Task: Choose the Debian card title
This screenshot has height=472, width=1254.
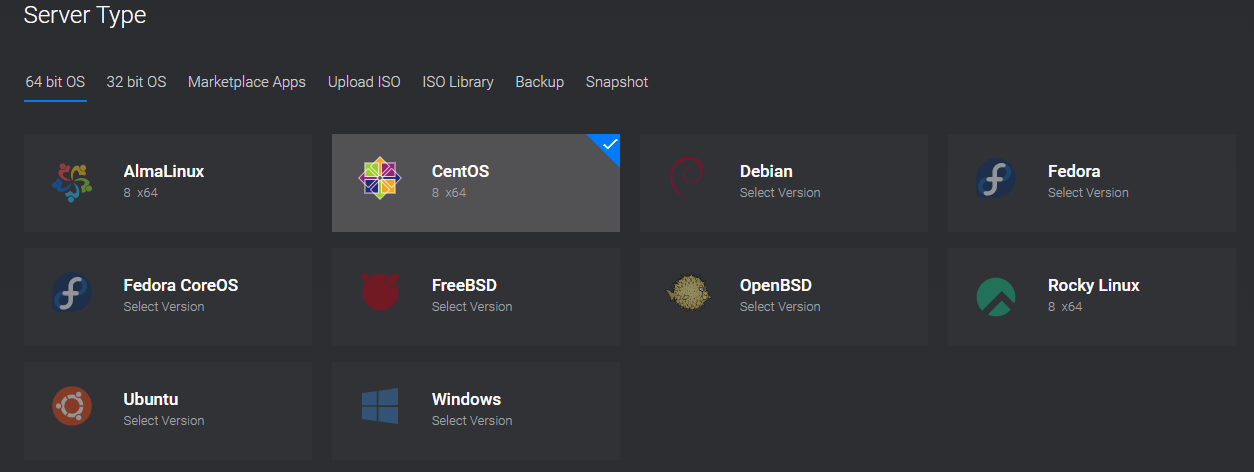Action: point(766,171)
